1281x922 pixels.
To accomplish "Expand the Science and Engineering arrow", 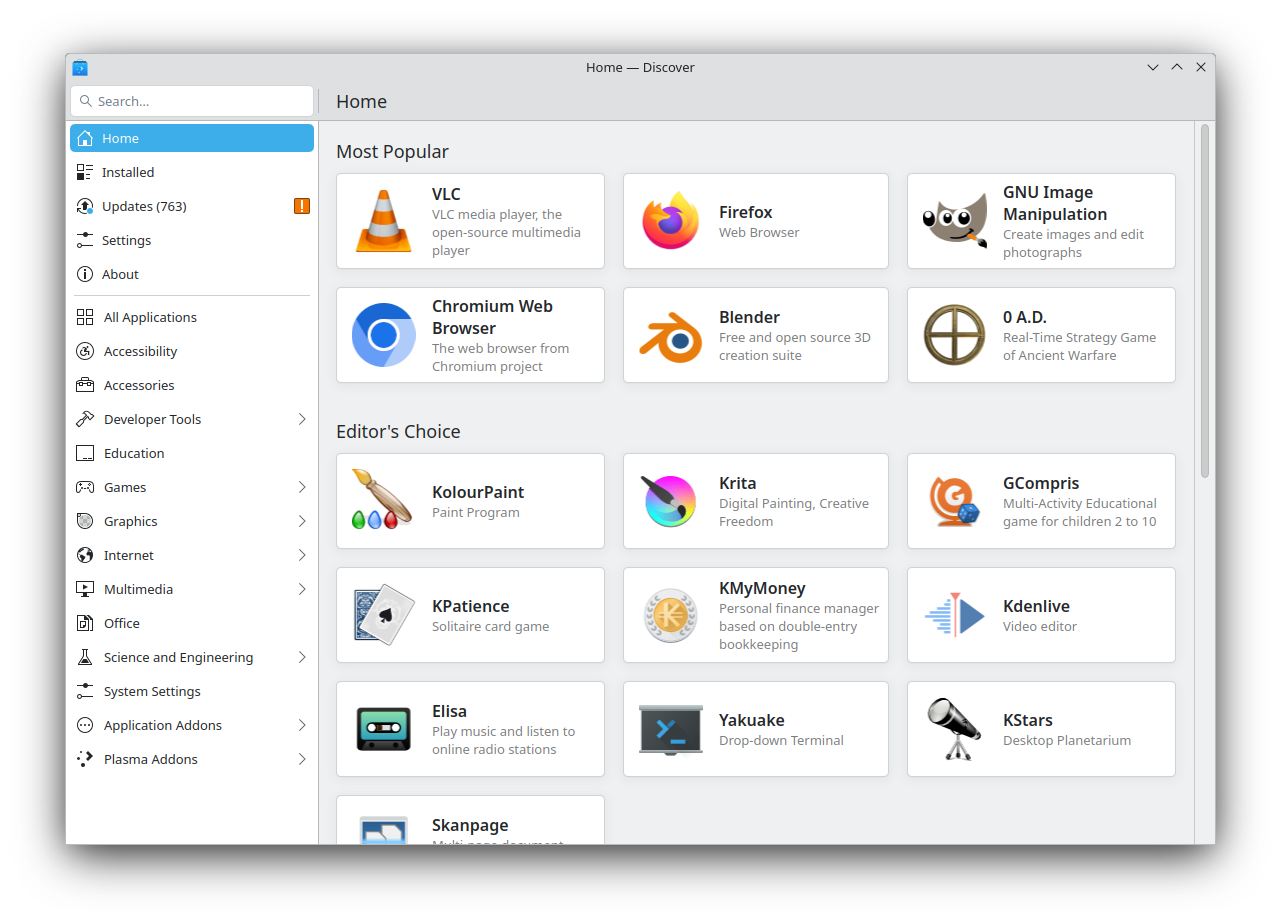I will pos(302,657).
